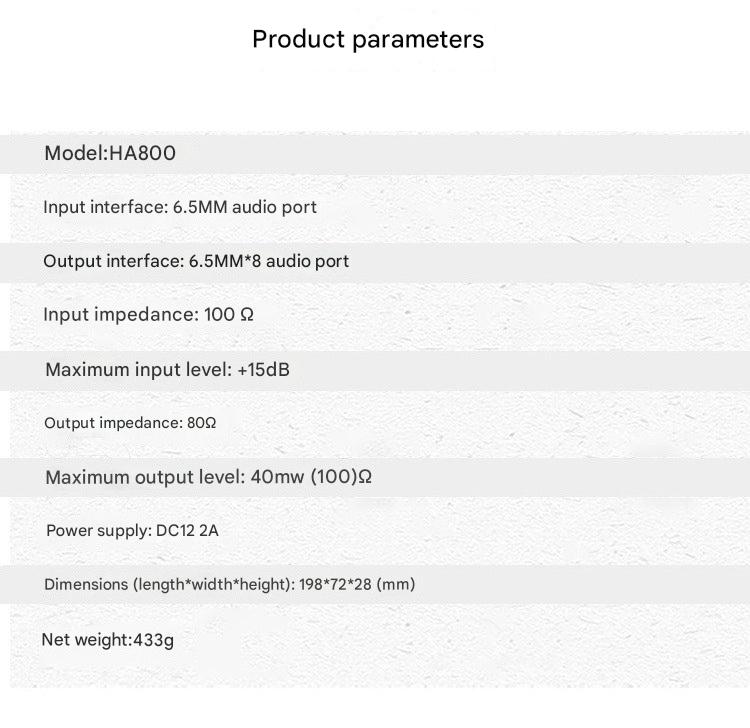Select the DC12 2A value
The height and width of the screenshot is (728, 750).
[187, 531]
